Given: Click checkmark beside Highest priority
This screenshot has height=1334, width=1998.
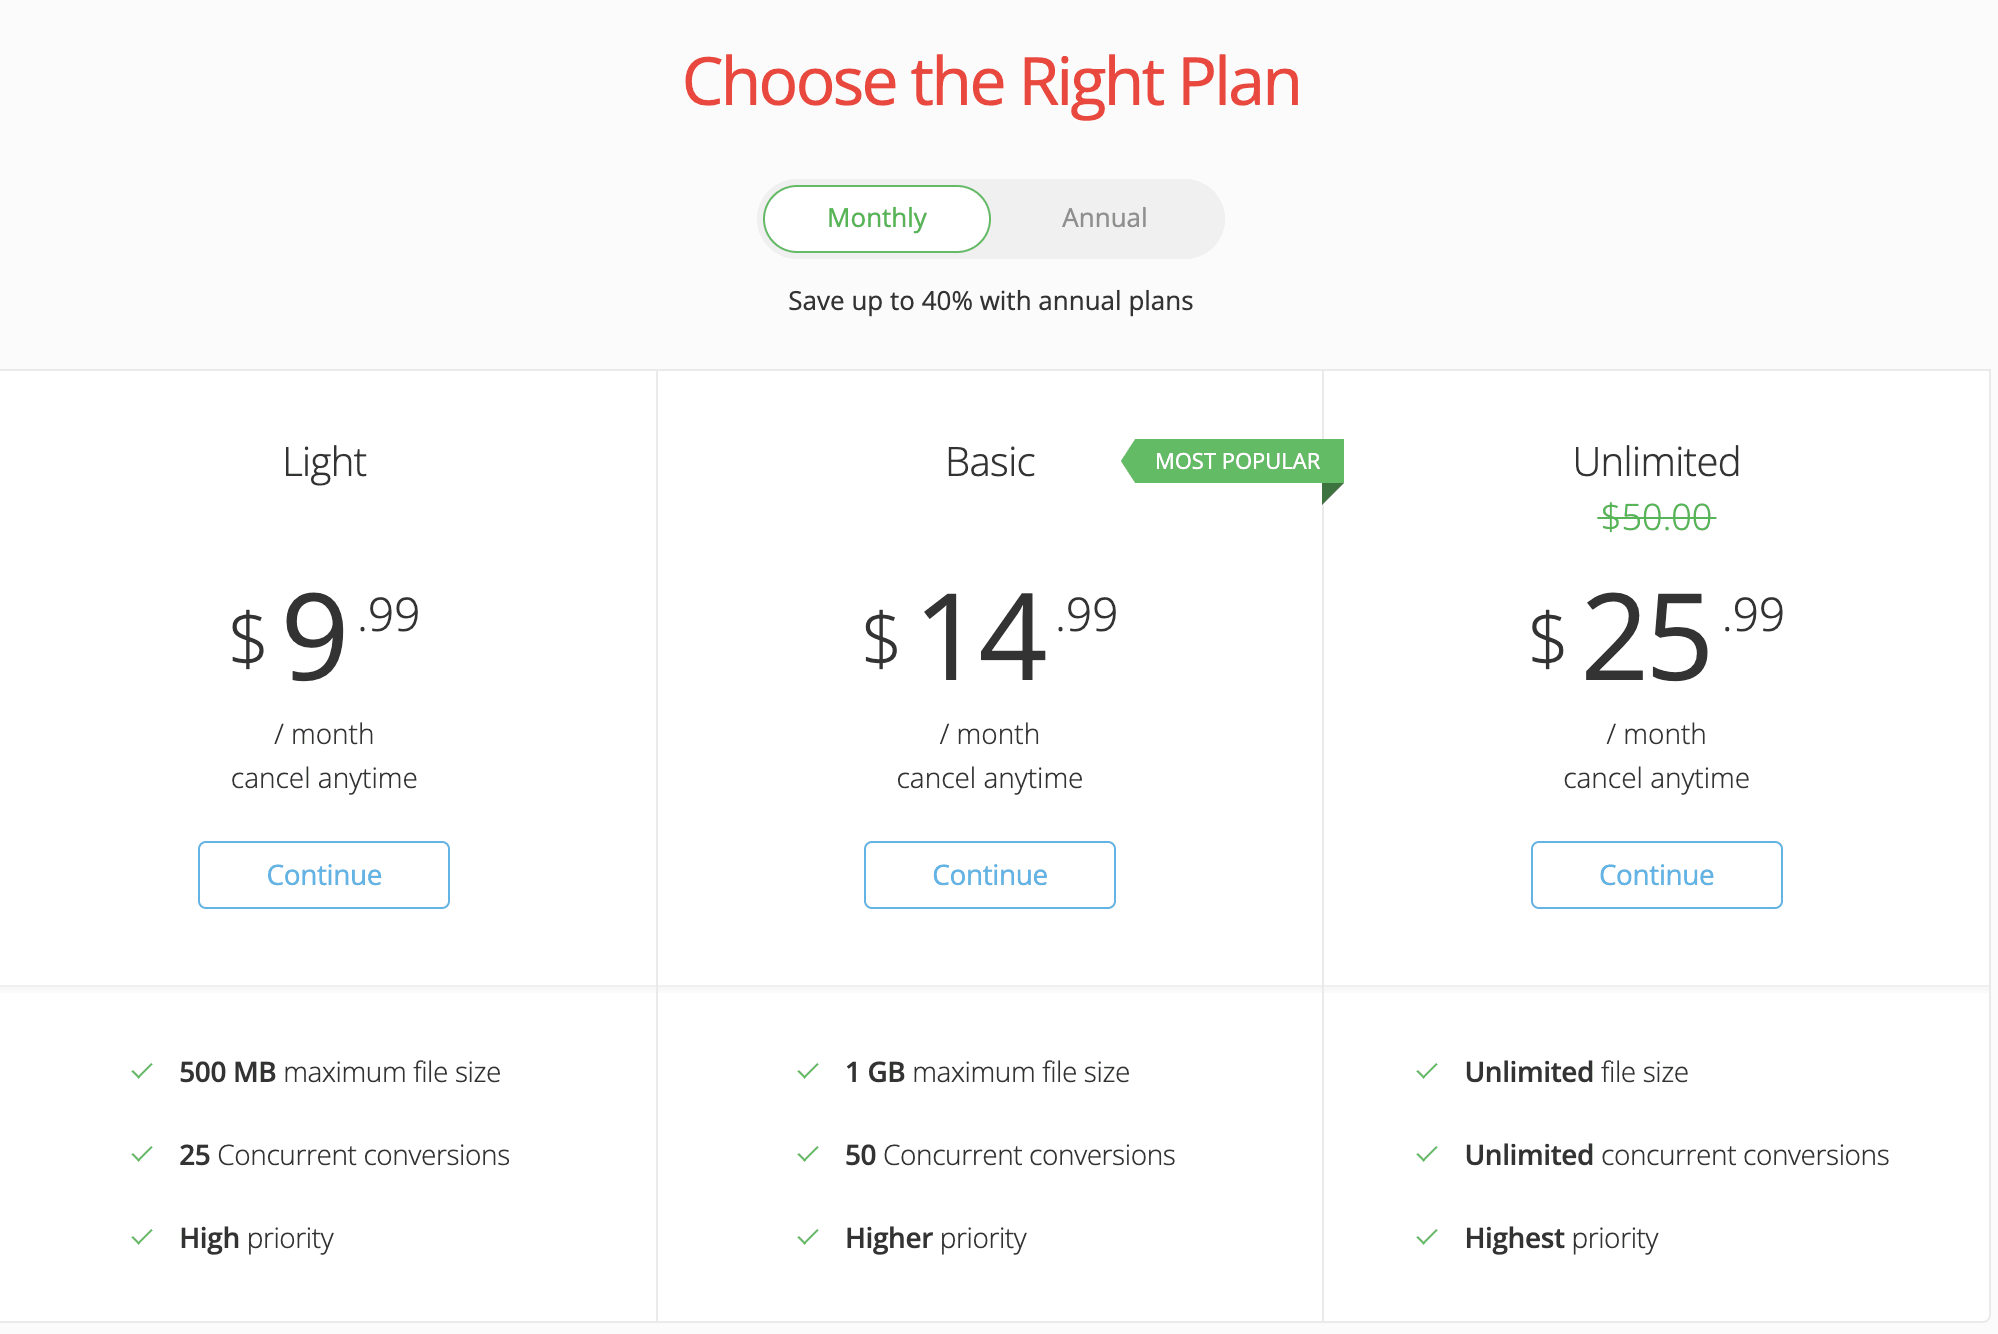Looking at the screenshot, I should click(x=1427, y=1237).
